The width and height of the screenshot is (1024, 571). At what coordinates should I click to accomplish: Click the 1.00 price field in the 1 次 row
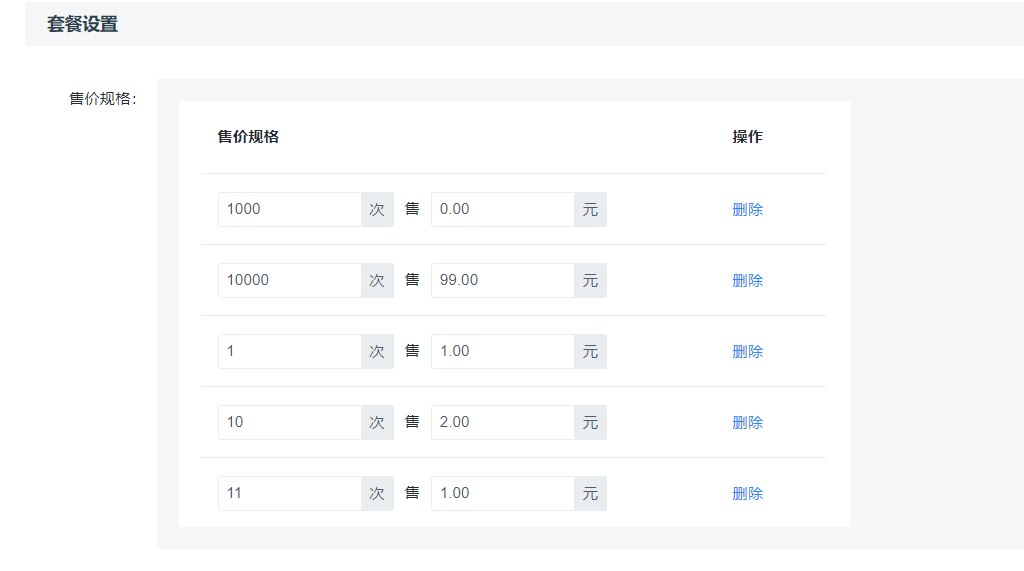[502, 351]
